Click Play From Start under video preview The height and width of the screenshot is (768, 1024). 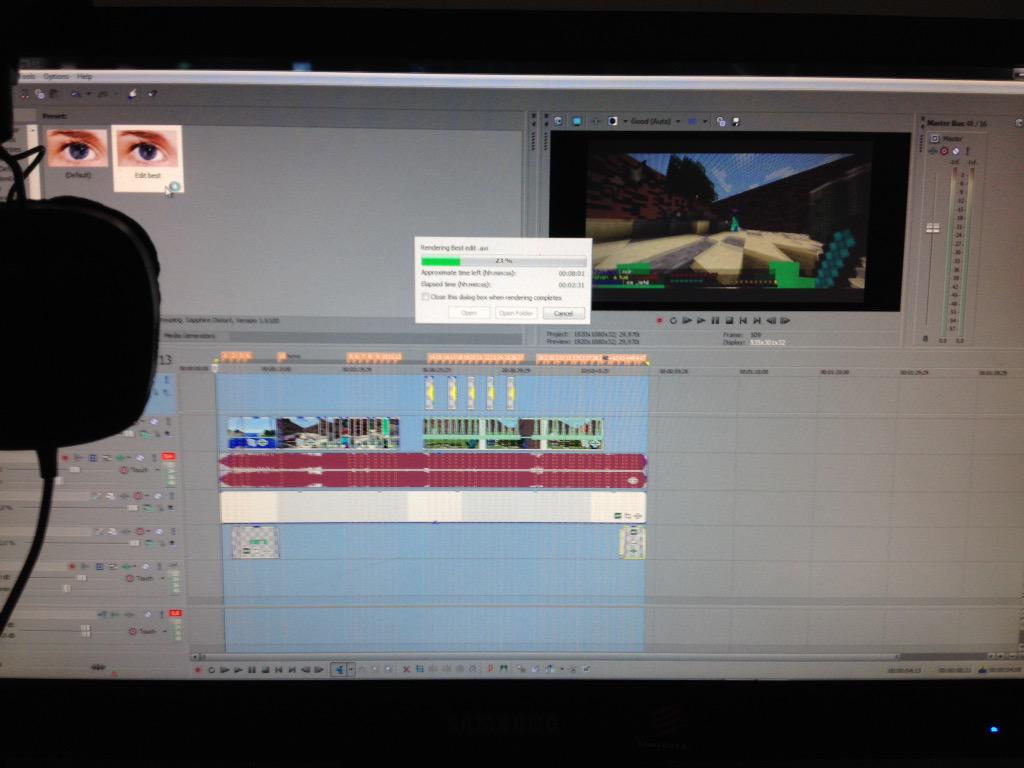tap(687, 321)
